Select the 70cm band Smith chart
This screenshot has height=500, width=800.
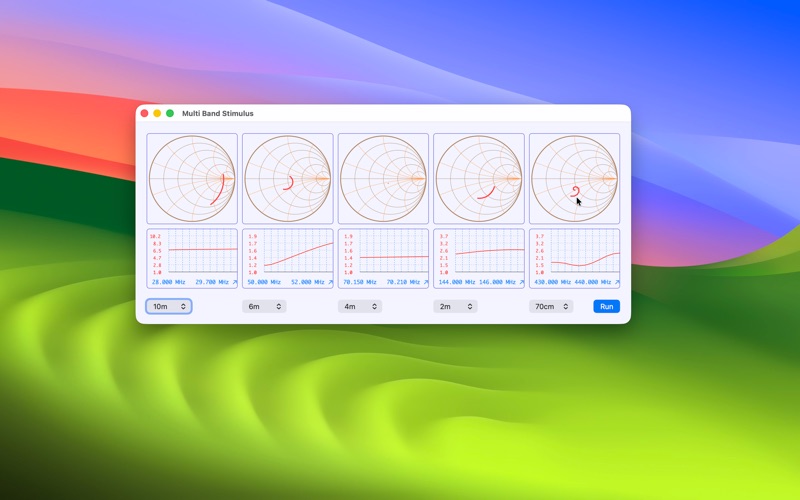[x=574, y=179]
